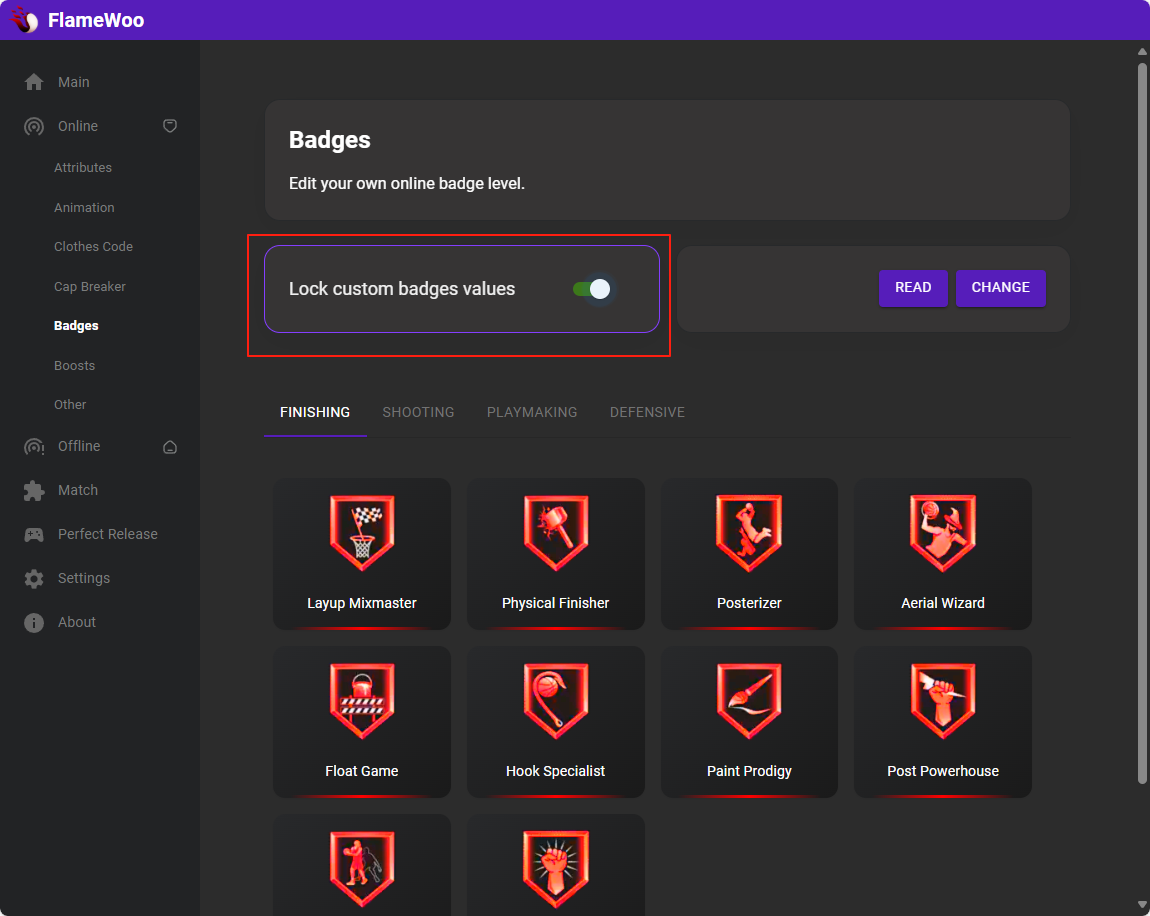Toggle Lock custom badges values switch
Image resolution: width=1150 pixels, height=916 pixels.
[x=592, y=289]
